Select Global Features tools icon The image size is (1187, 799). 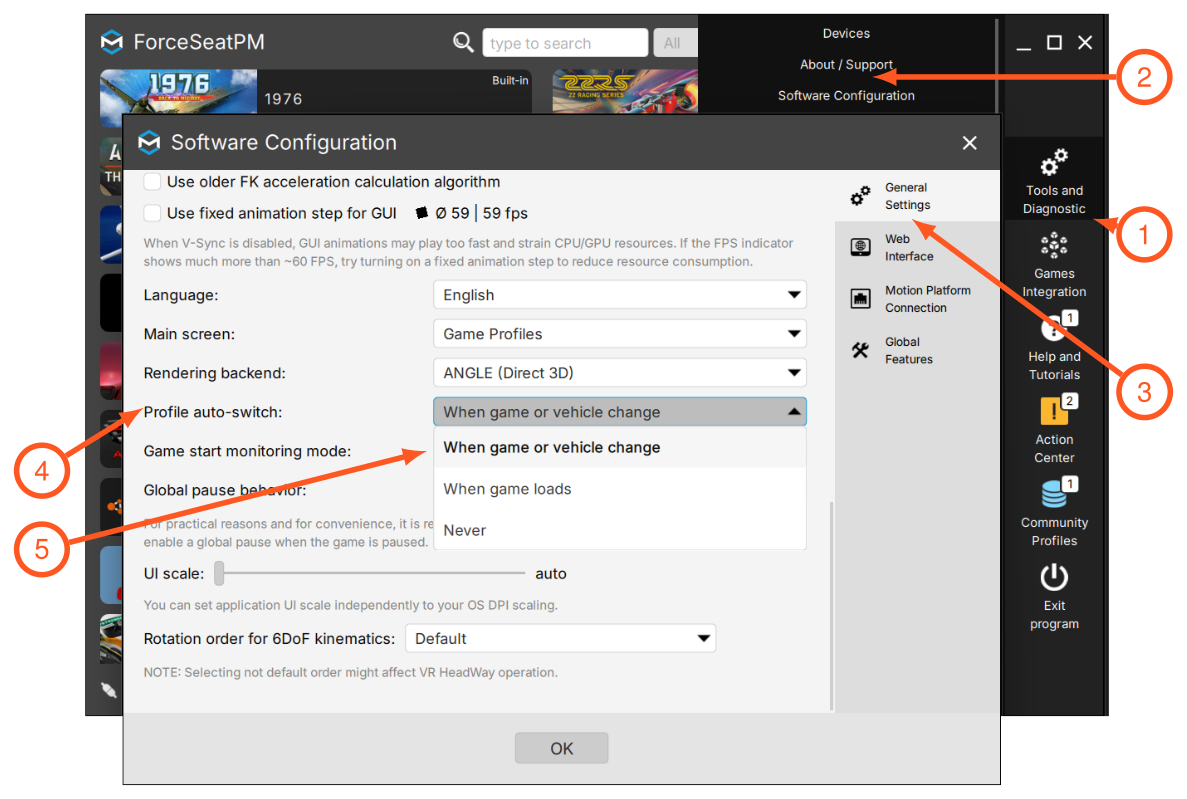[861, 350]
